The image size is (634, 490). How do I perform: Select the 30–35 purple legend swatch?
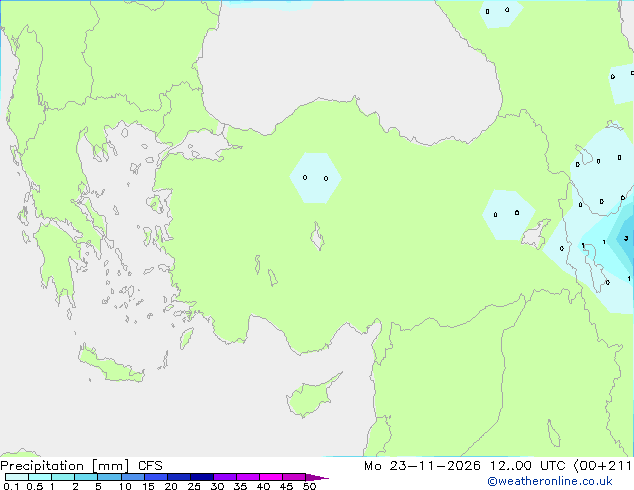[x=225, y=477]
